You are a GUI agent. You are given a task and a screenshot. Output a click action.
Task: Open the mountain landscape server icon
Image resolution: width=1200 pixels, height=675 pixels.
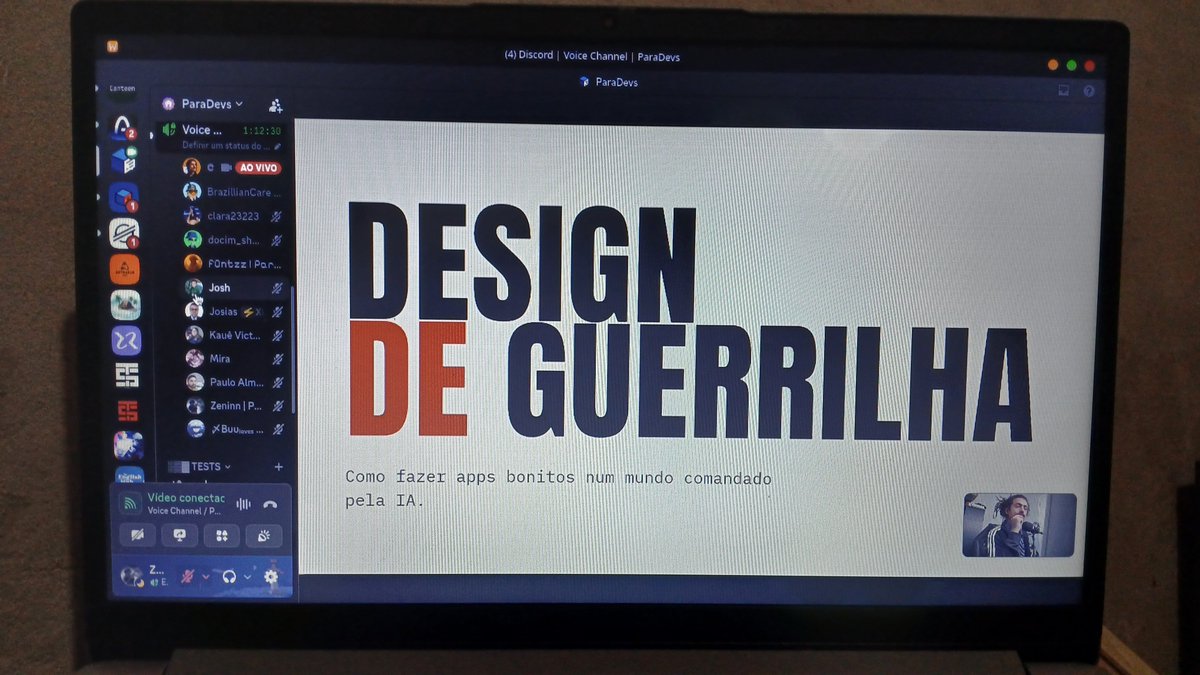tap(125, 304)
